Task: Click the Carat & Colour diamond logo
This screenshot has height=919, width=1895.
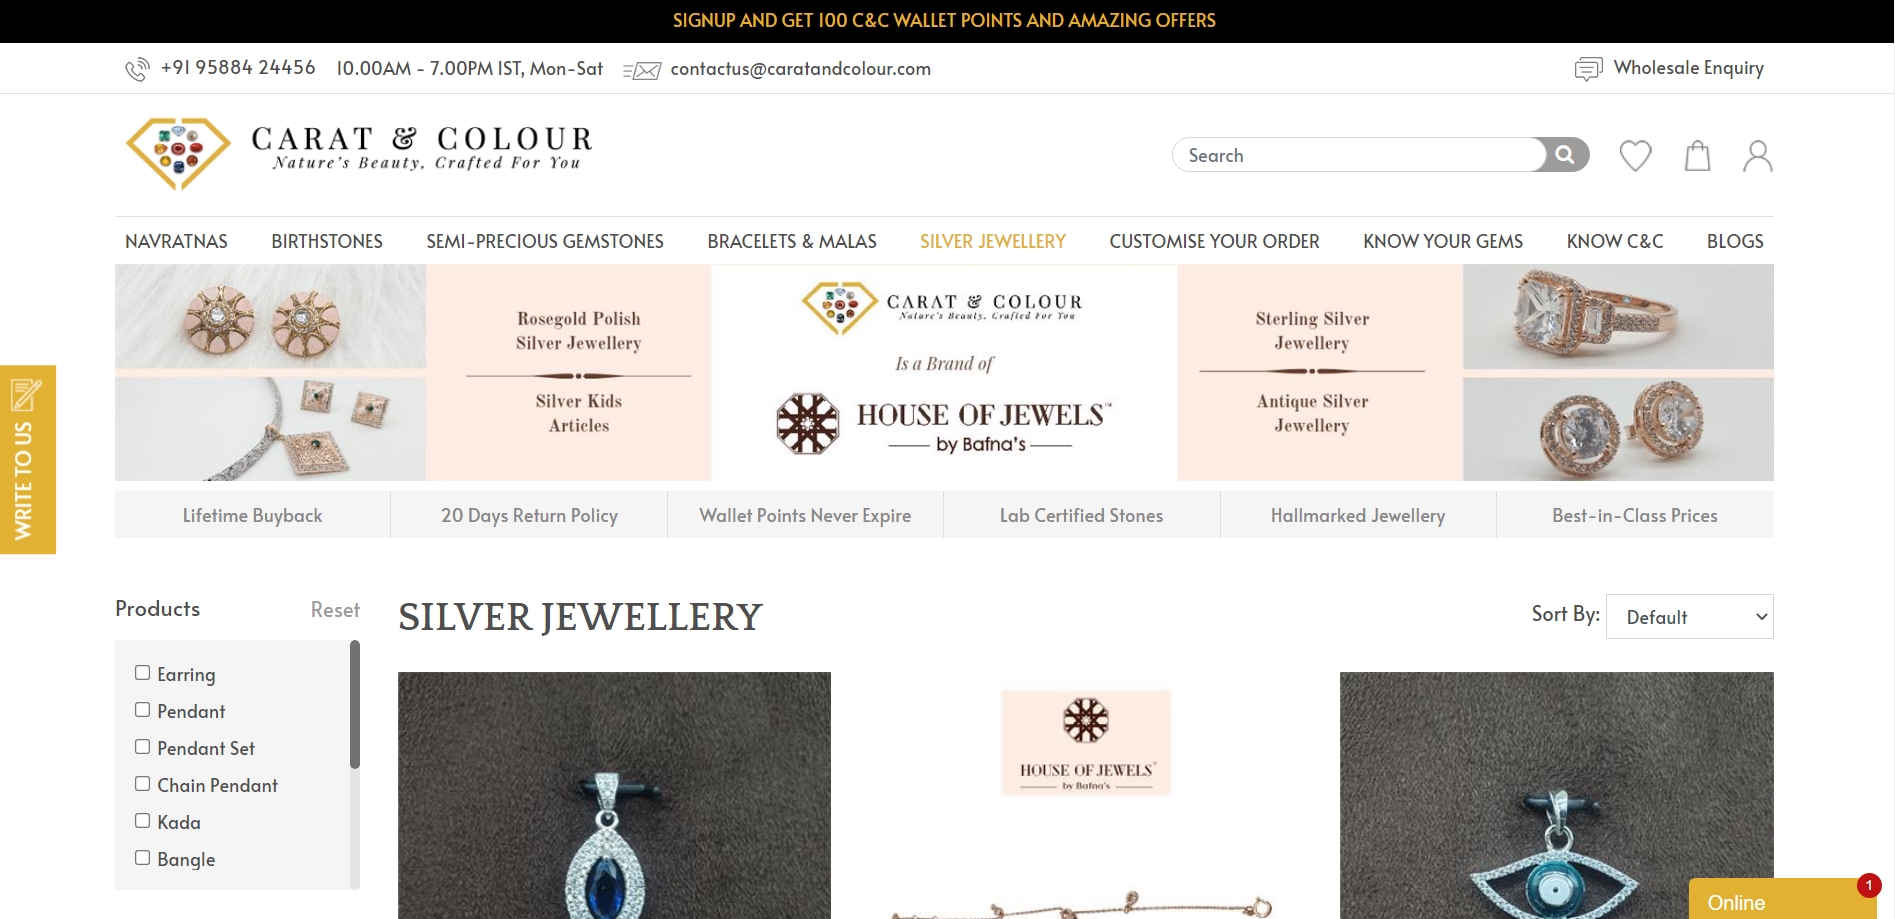Action: click(x=178, y=153)
